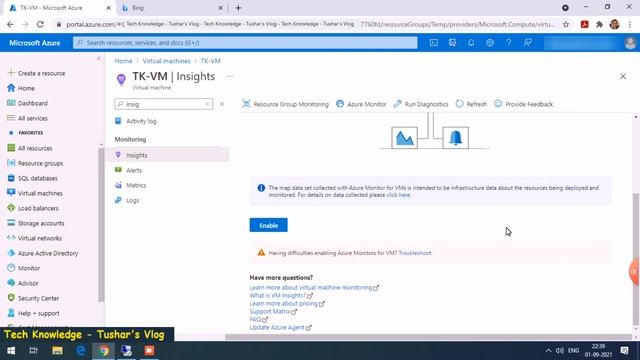
Task: Open Azure portal settings gear
Action: point(490,42)
